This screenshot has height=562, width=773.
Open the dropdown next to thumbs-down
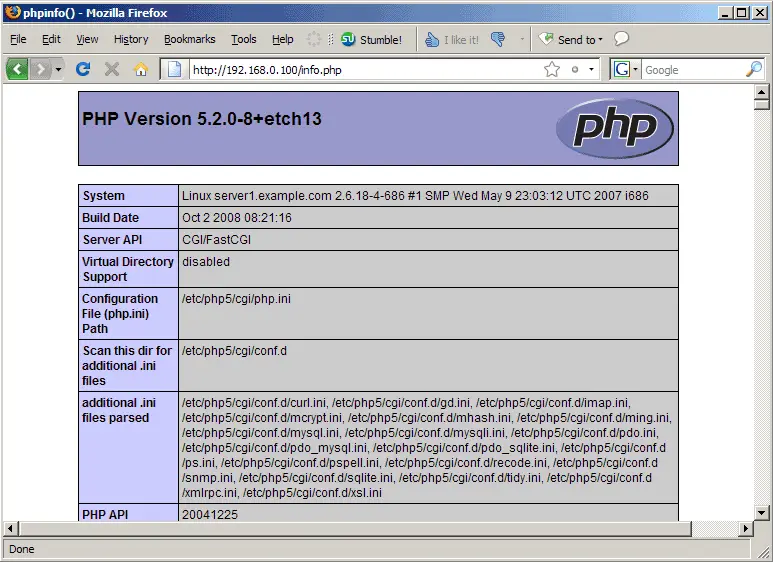(x=522, y=39)
